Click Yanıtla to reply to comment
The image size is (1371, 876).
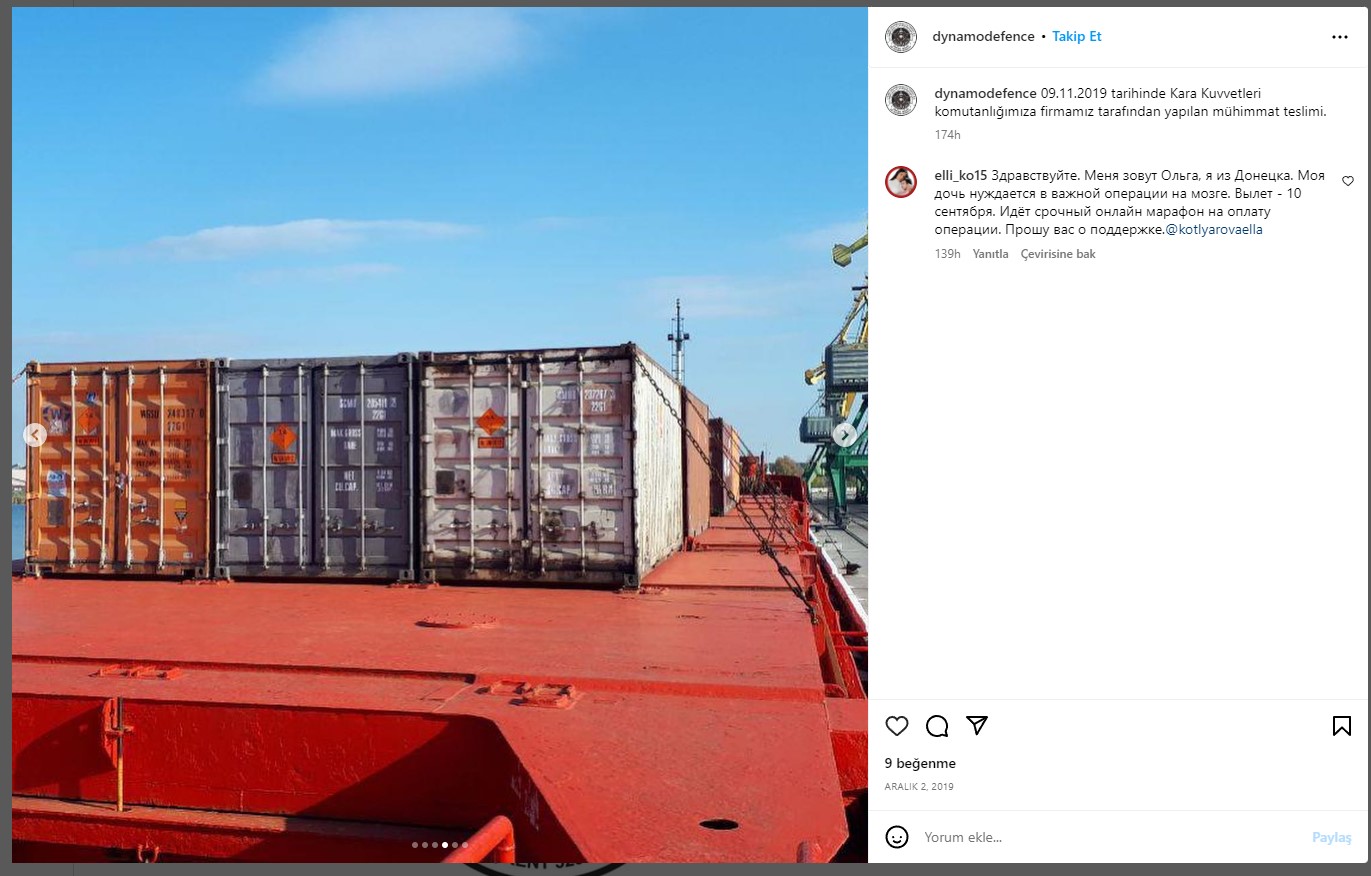point(990,254)
